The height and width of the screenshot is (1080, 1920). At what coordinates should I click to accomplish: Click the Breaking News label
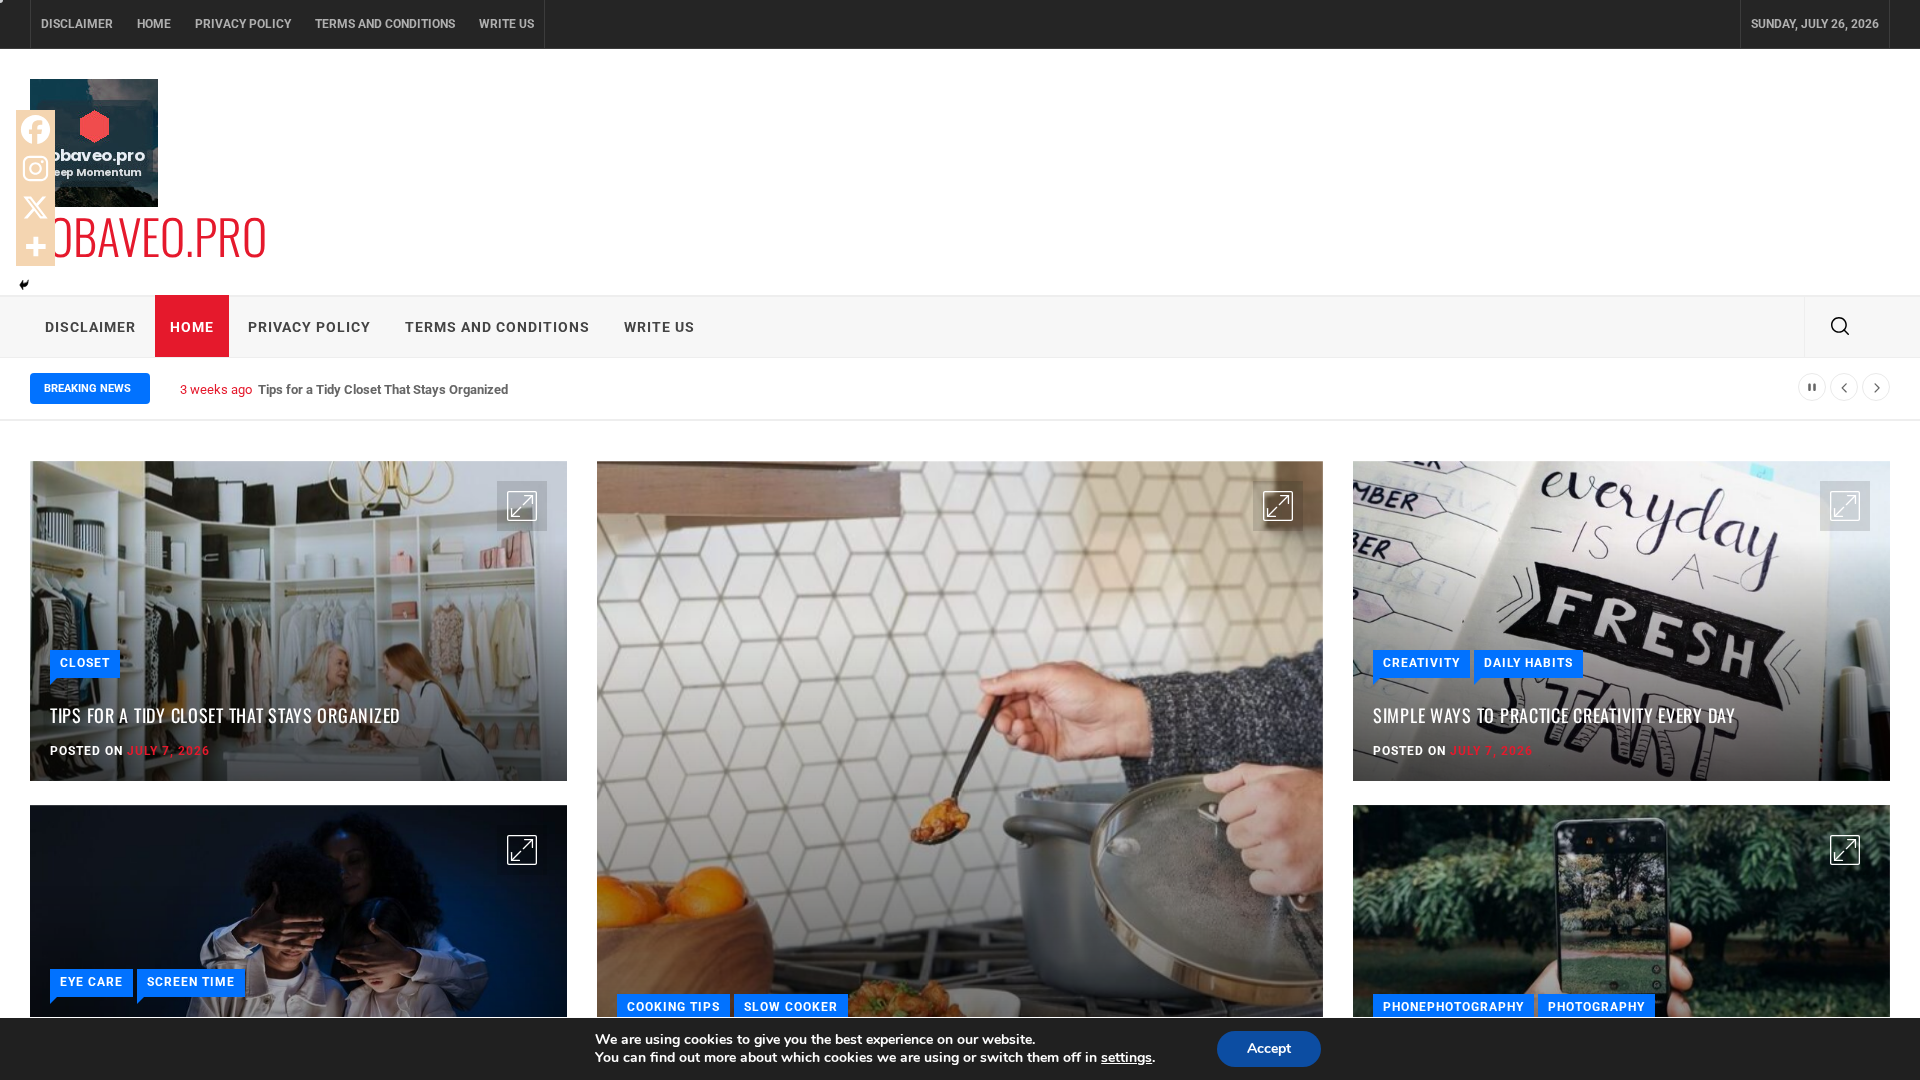(x=90, y=388)
